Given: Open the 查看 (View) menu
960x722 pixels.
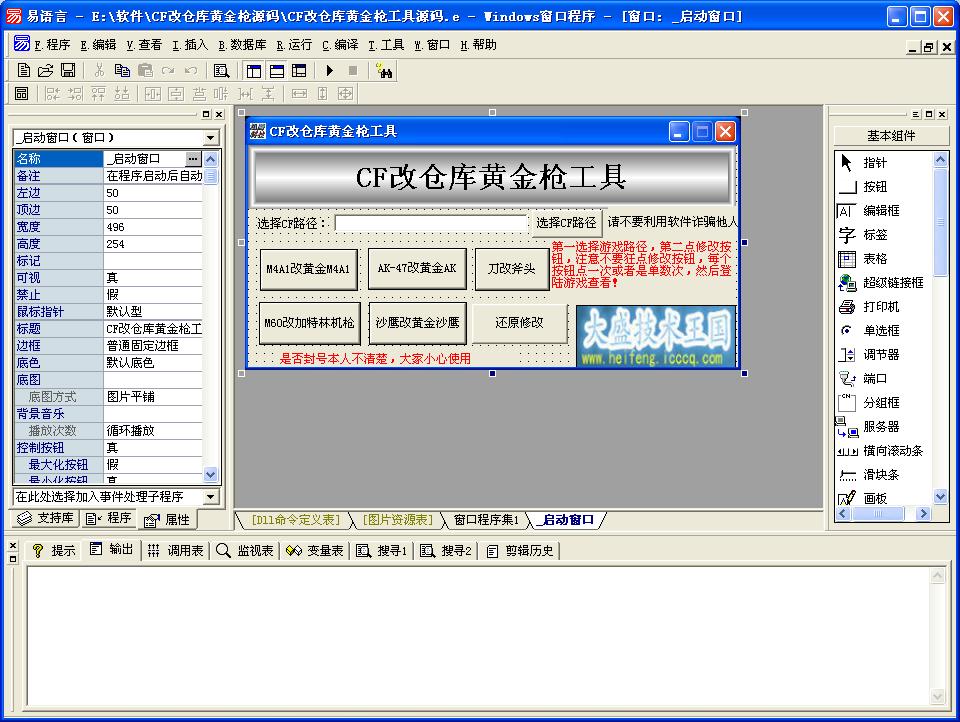Looking at the screenshot, I should pyautogui.click(x=144, y=45).
